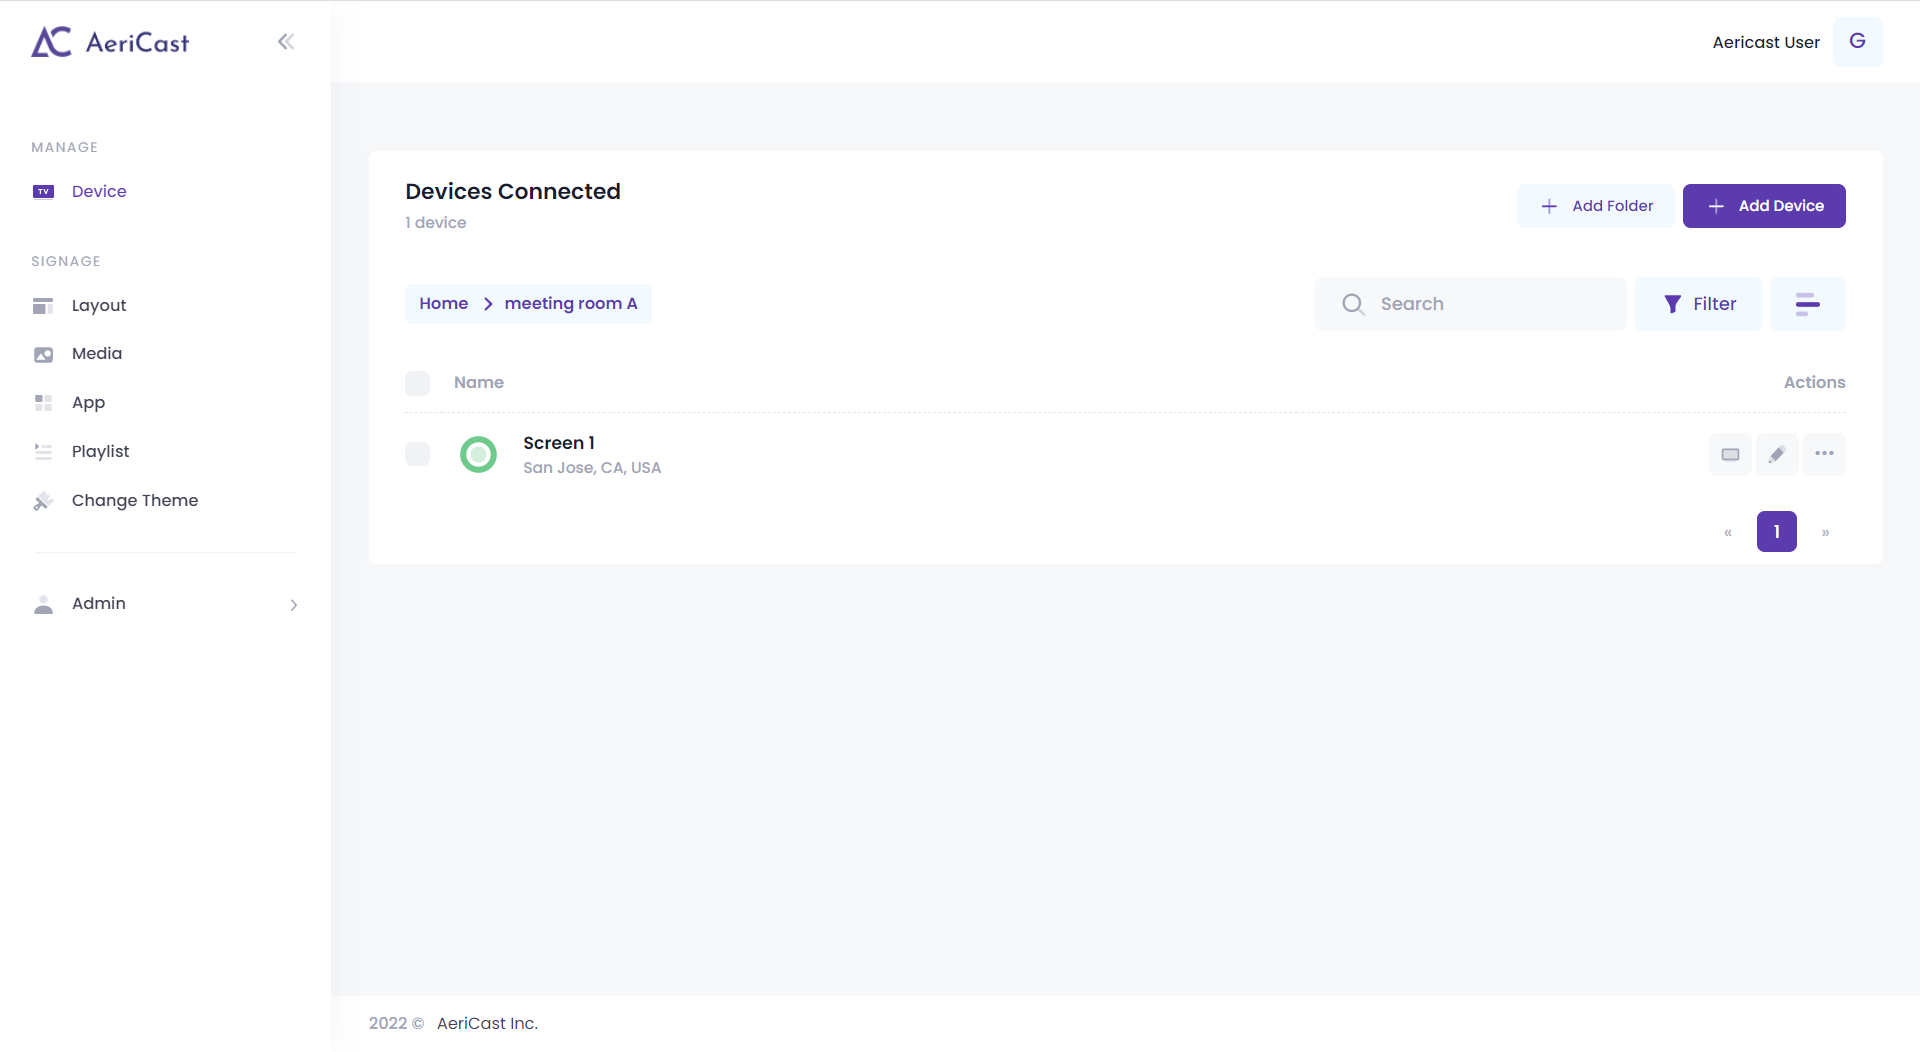
Task: Click the Add Folder button
Action: [1596, 206]
